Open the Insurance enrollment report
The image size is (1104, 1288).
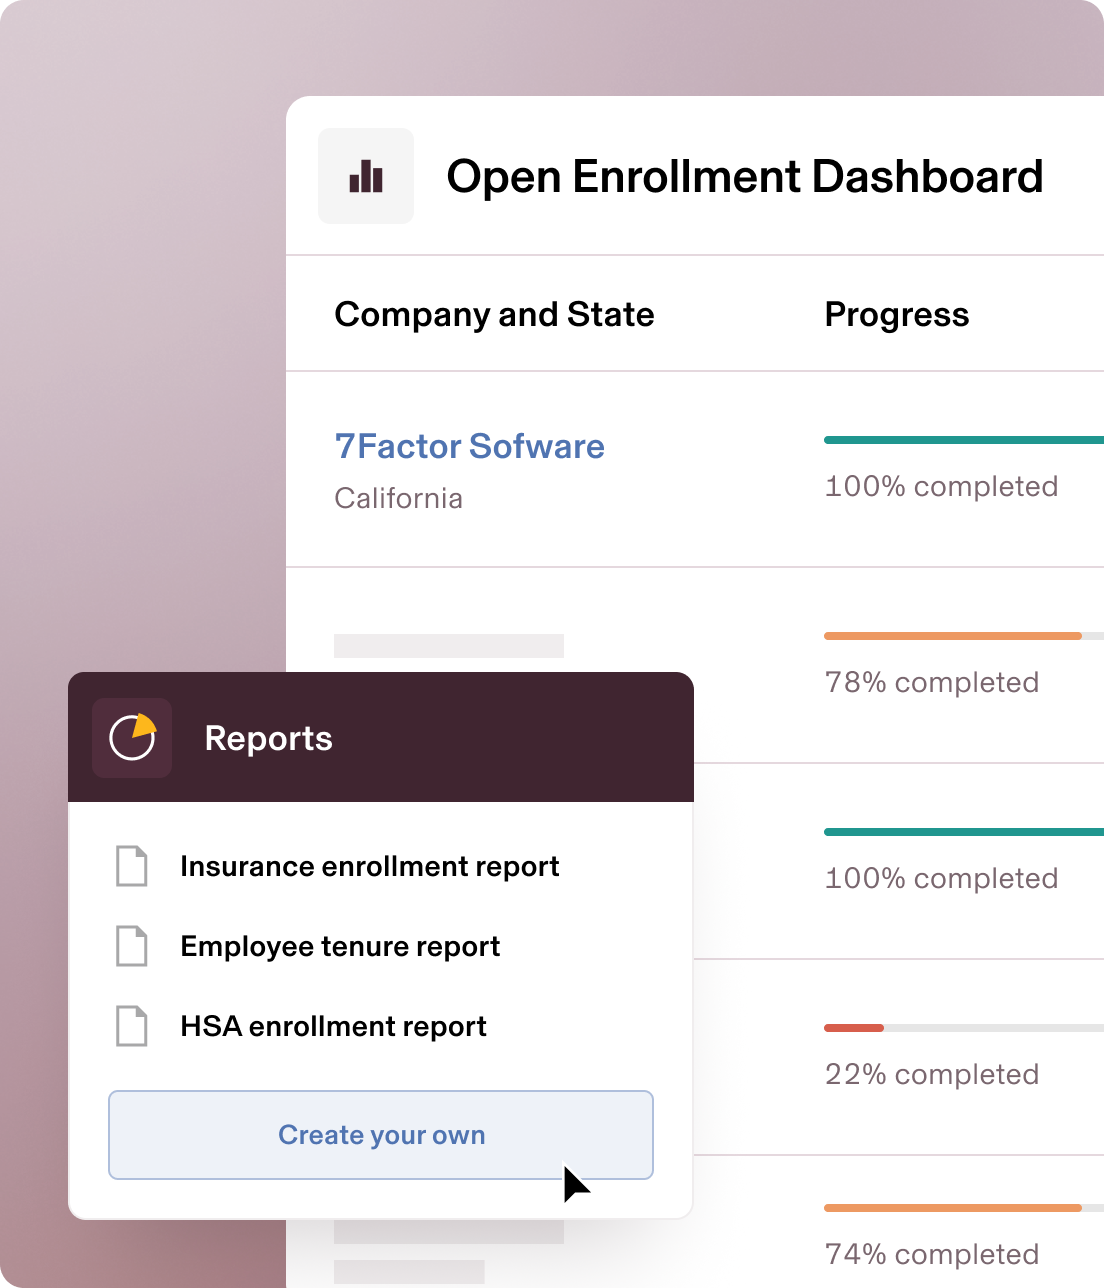pos(369,866)
